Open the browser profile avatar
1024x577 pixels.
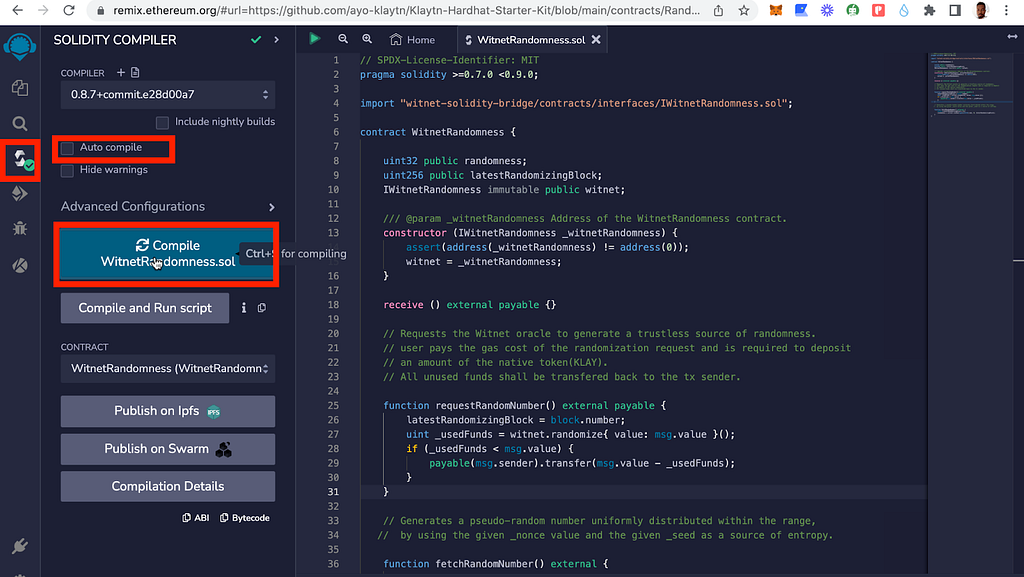click(x=980, y=10)
